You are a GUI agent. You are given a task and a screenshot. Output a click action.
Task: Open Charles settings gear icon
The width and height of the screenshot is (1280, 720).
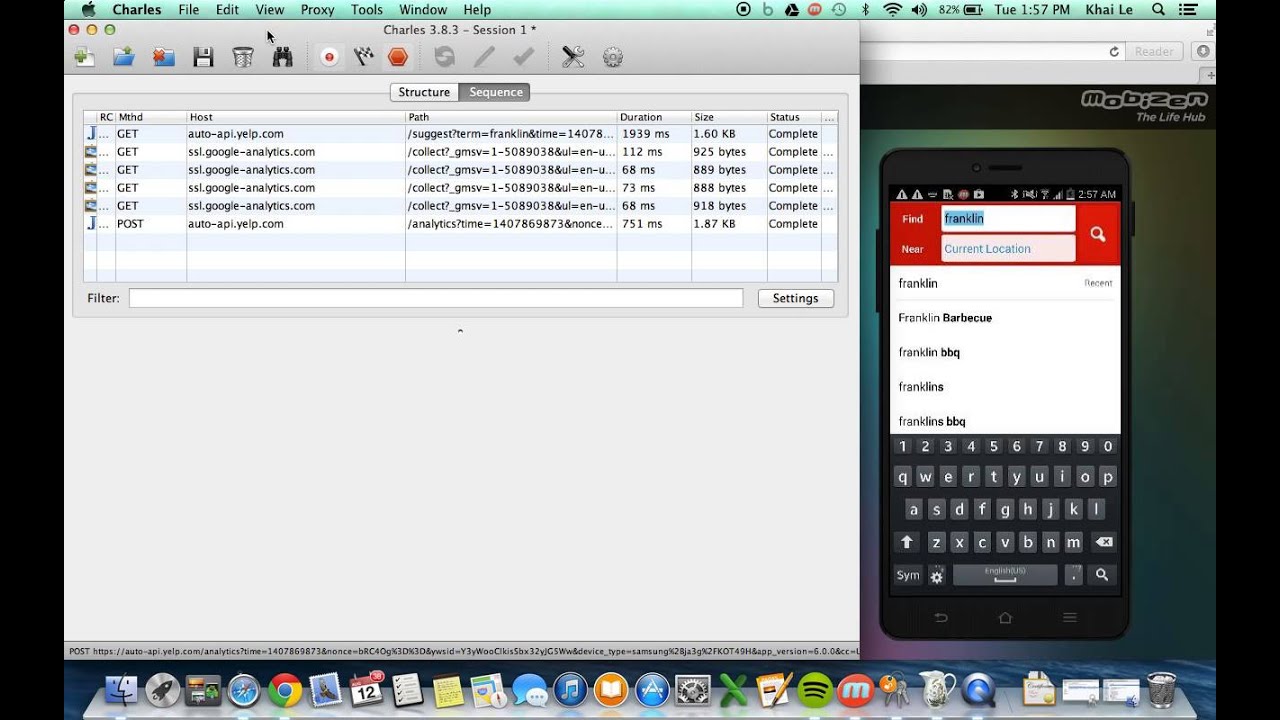613,57
